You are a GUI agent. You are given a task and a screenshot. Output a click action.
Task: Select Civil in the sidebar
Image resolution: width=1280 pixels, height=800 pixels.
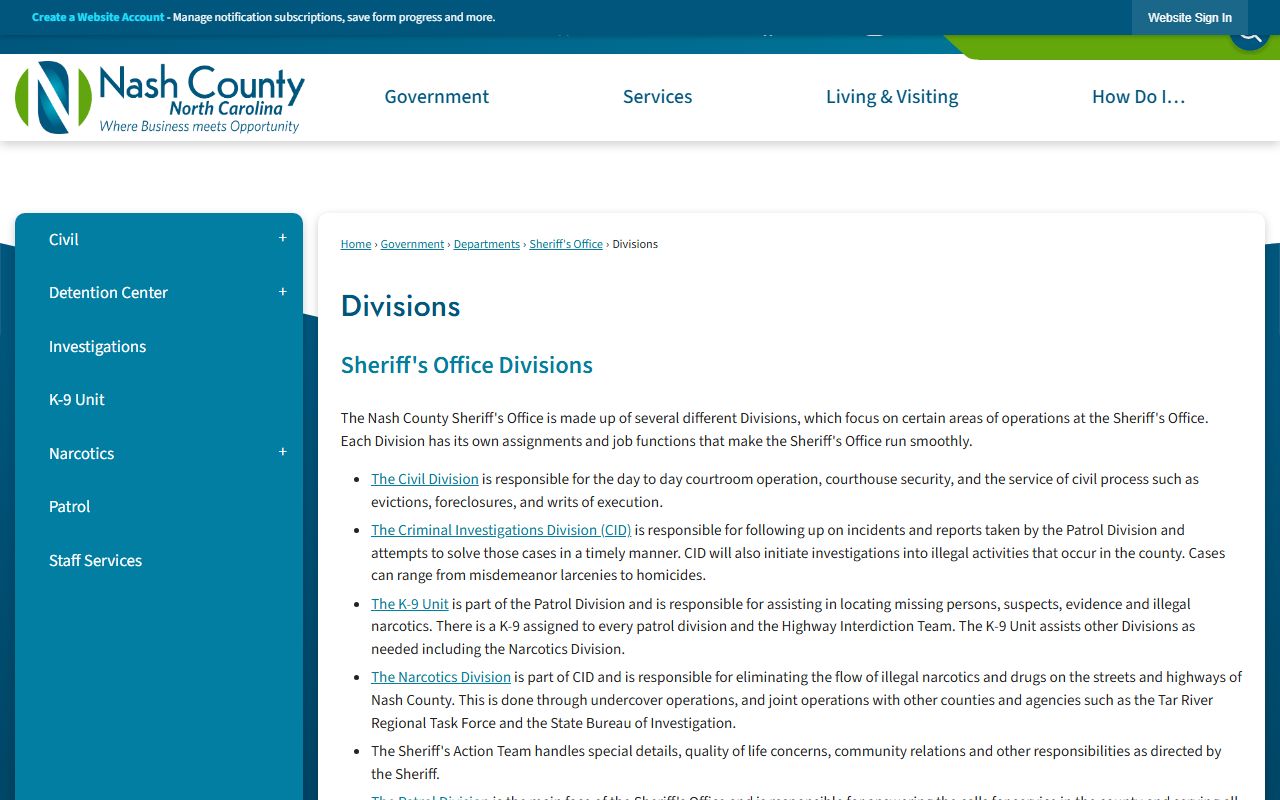click(x=64, y=239)
